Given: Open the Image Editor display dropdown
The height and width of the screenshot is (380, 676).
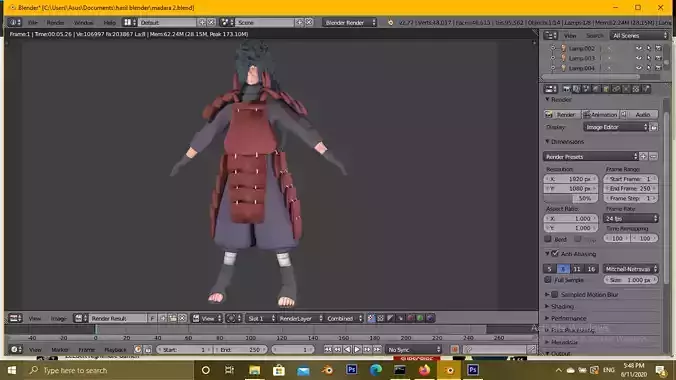Looking at the screenshot, I should 616,127.
